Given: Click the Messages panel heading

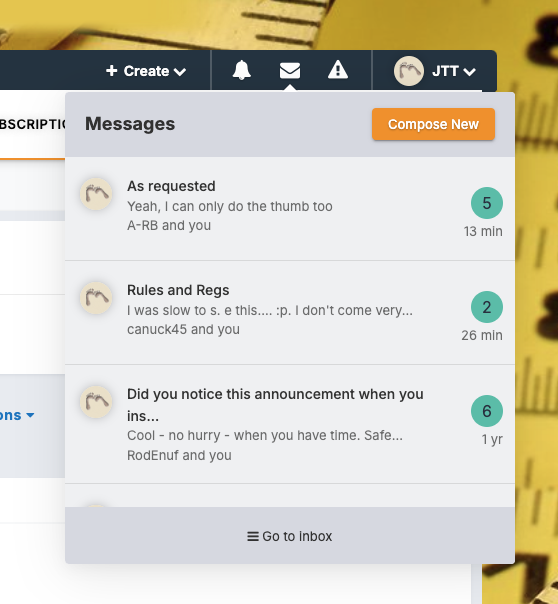Looking at the screenshot, I should click(x=130, y=124).
